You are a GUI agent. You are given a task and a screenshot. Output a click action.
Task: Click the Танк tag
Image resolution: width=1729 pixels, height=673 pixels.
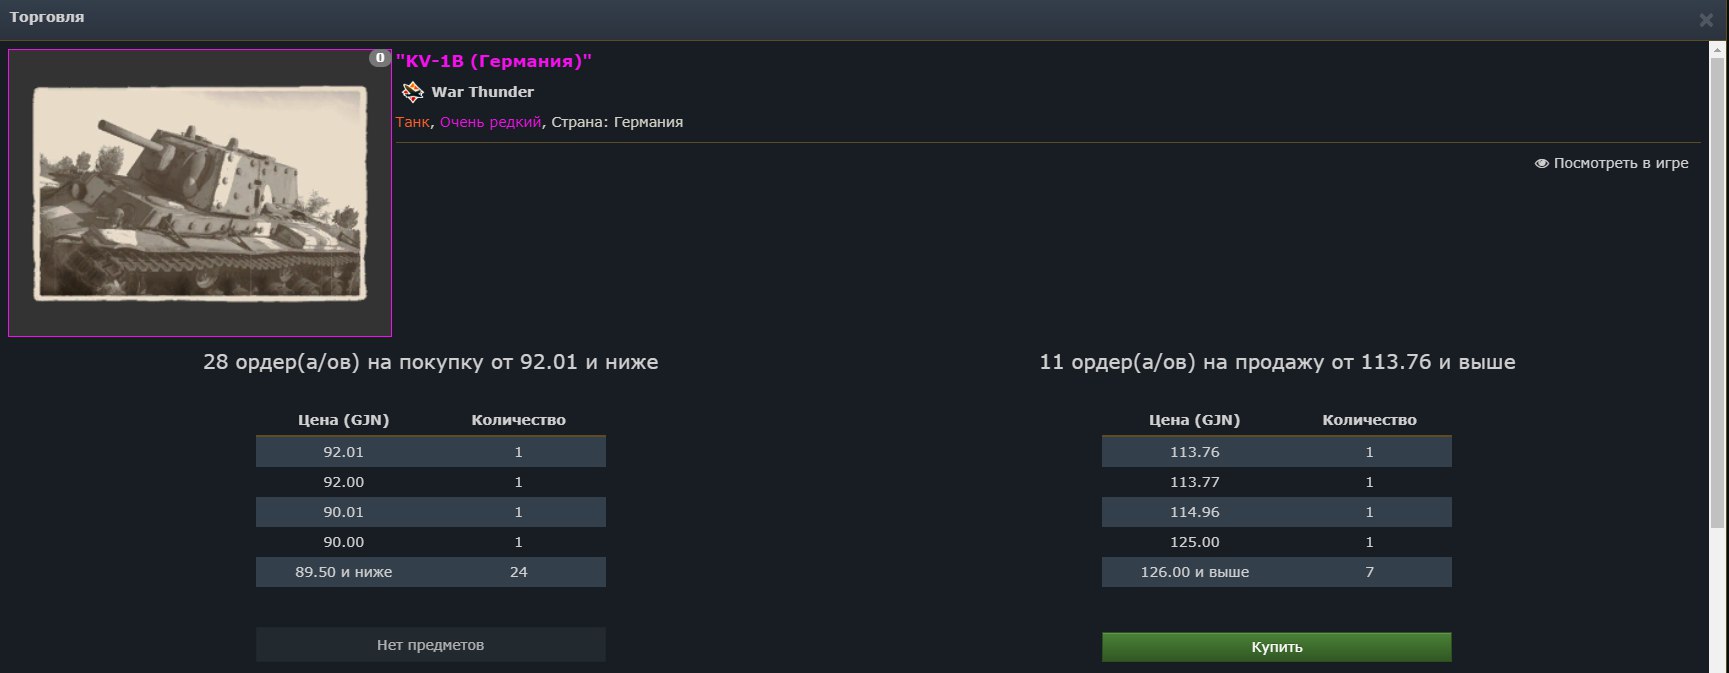coord(412,122)
